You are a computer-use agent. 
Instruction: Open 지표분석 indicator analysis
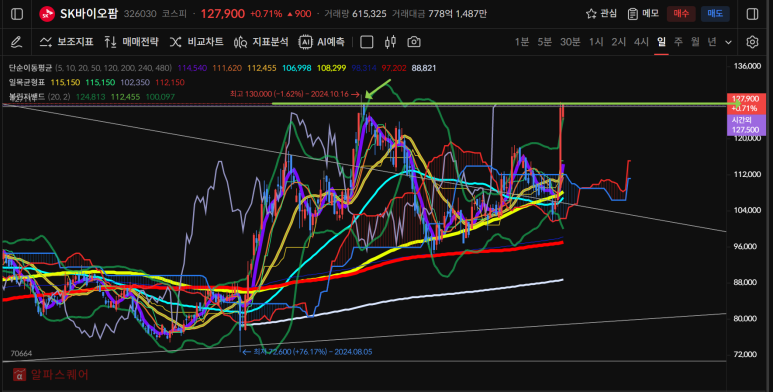[x=261, y=42]
